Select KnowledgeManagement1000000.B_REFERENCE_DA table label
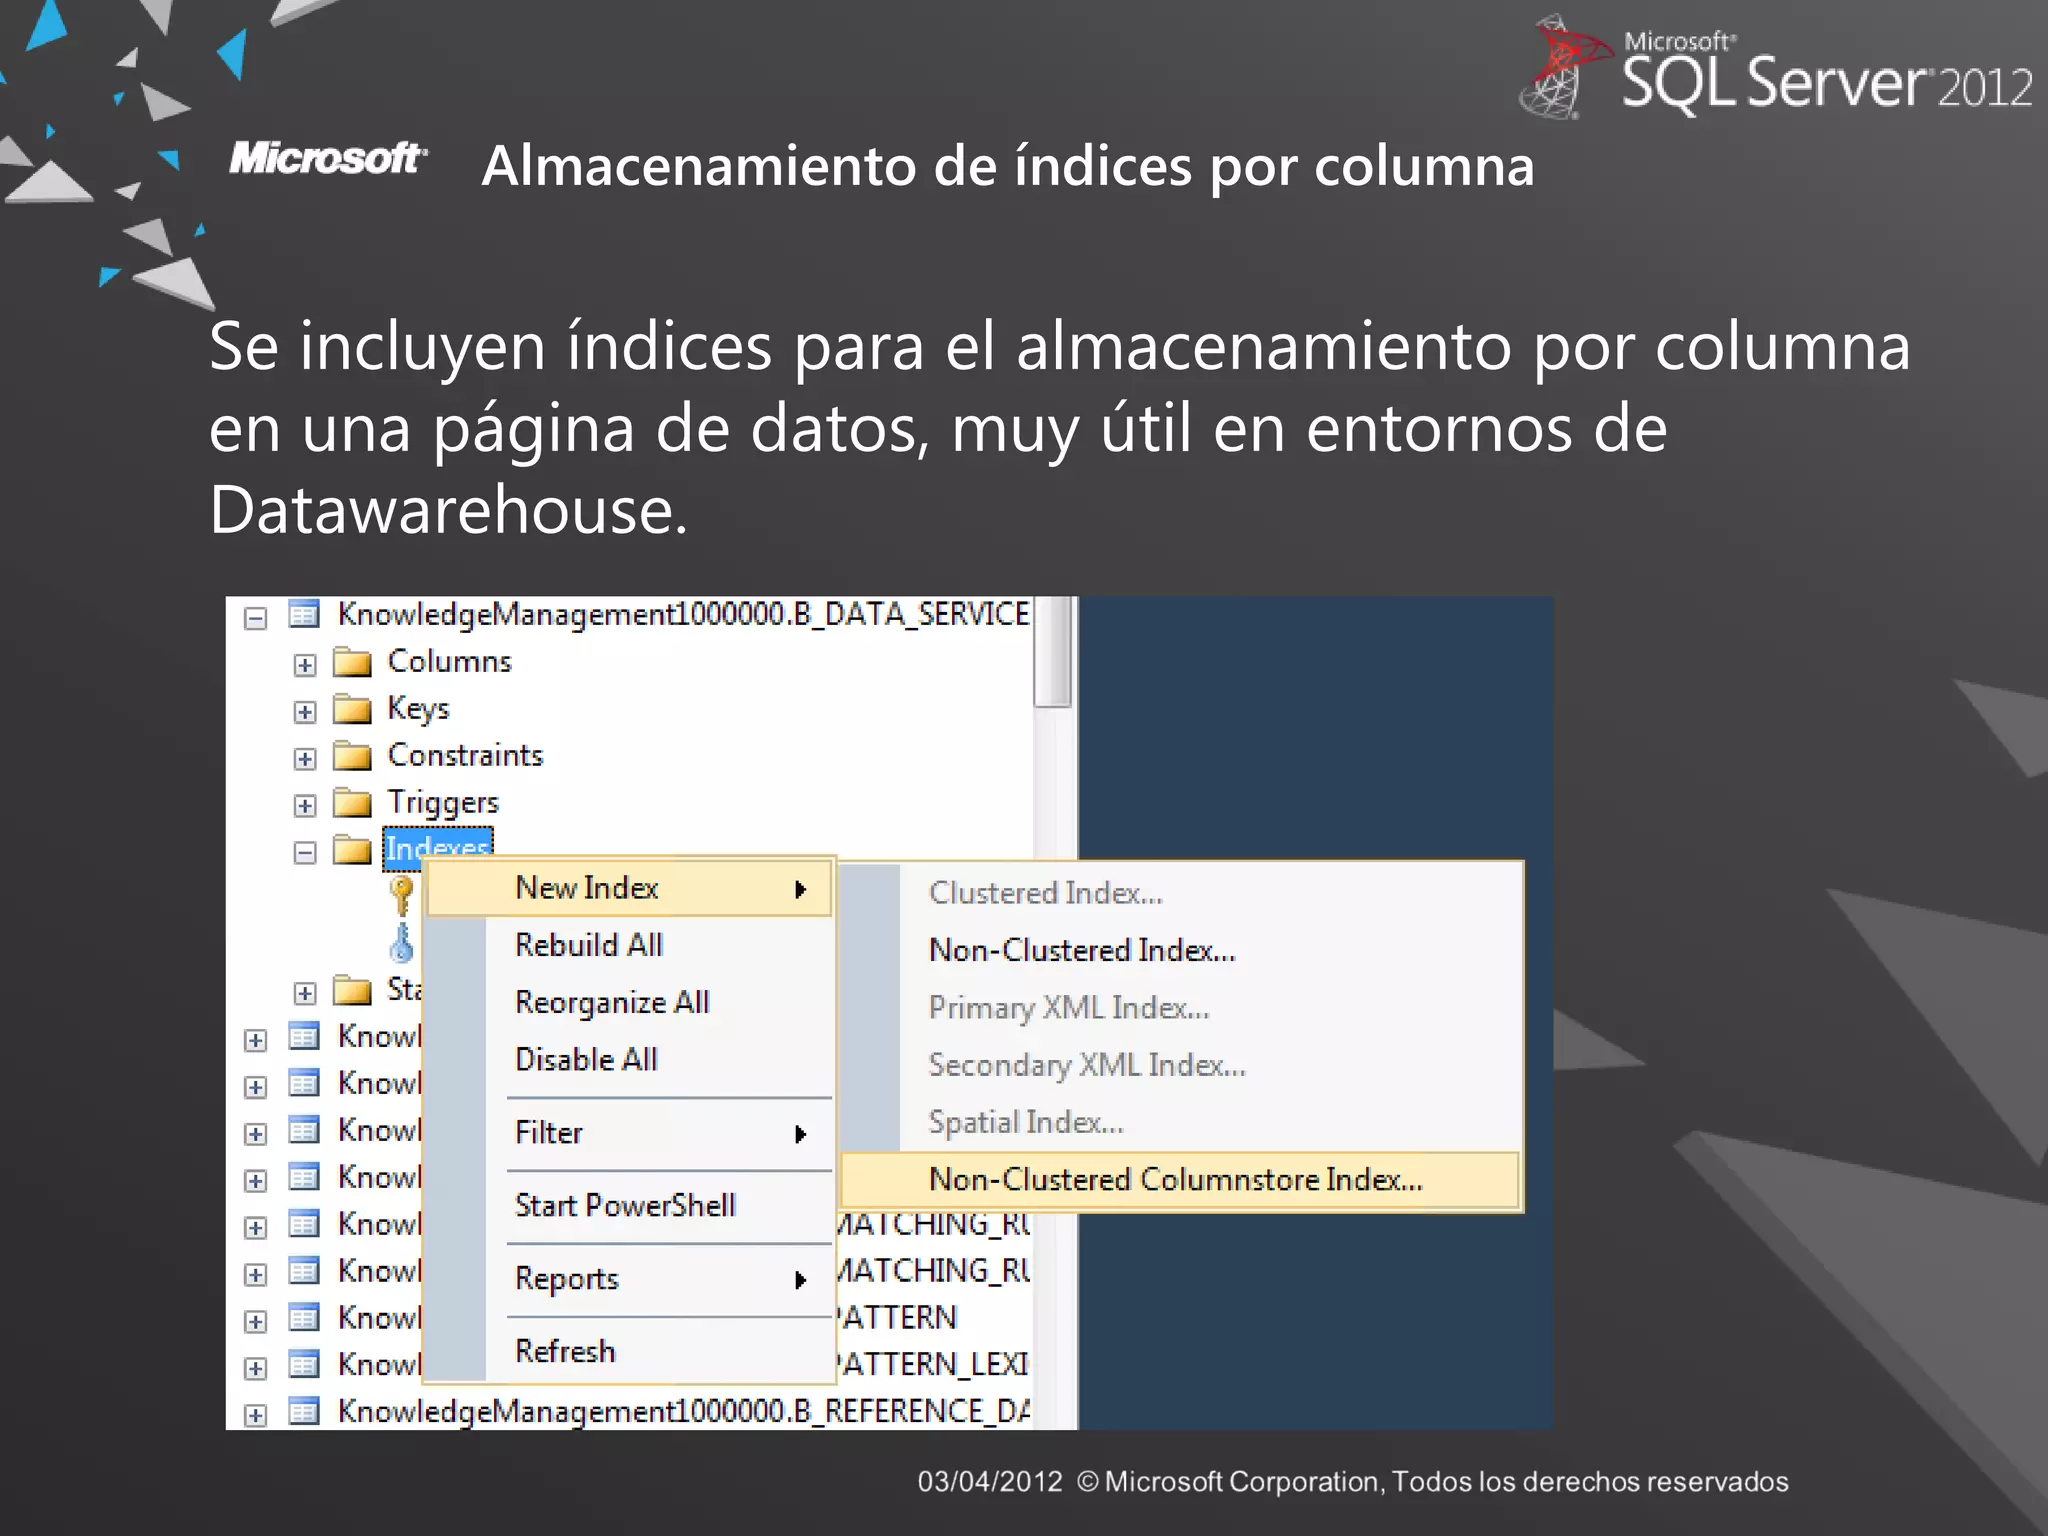Screen dimensions: 2048x1536 [x=683, y=1411]
